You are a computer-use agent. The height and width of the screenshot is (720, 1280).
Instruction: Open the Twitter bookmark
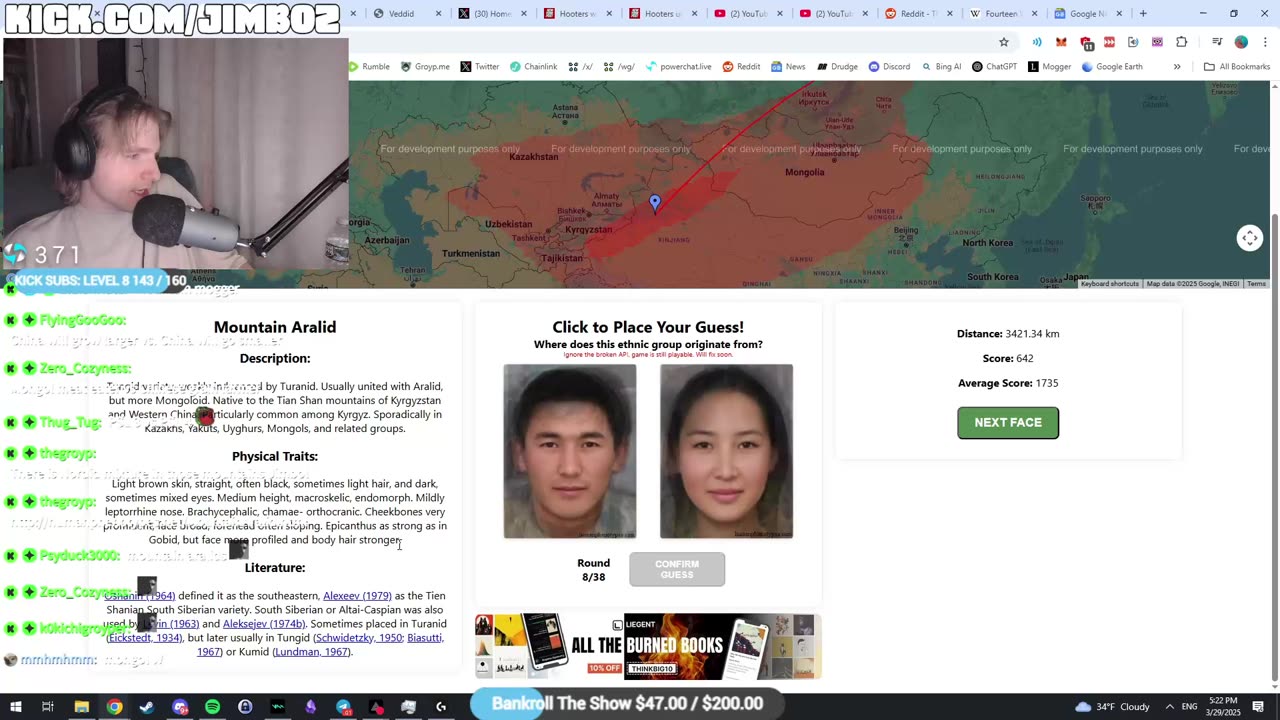pos(479,67)
